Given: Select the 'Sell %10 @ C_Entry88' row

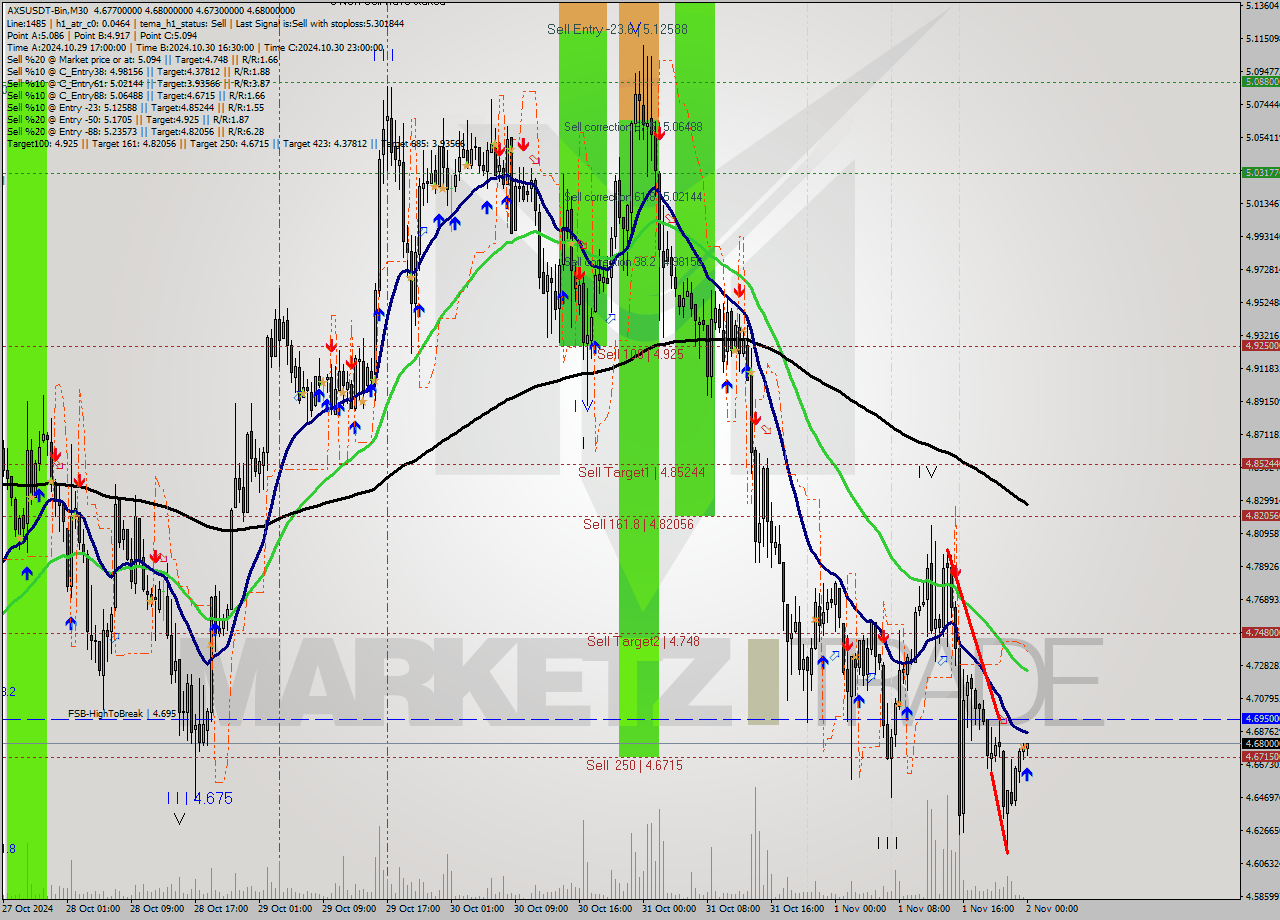Looking at the screenshot, I should (x=136, y=95).
